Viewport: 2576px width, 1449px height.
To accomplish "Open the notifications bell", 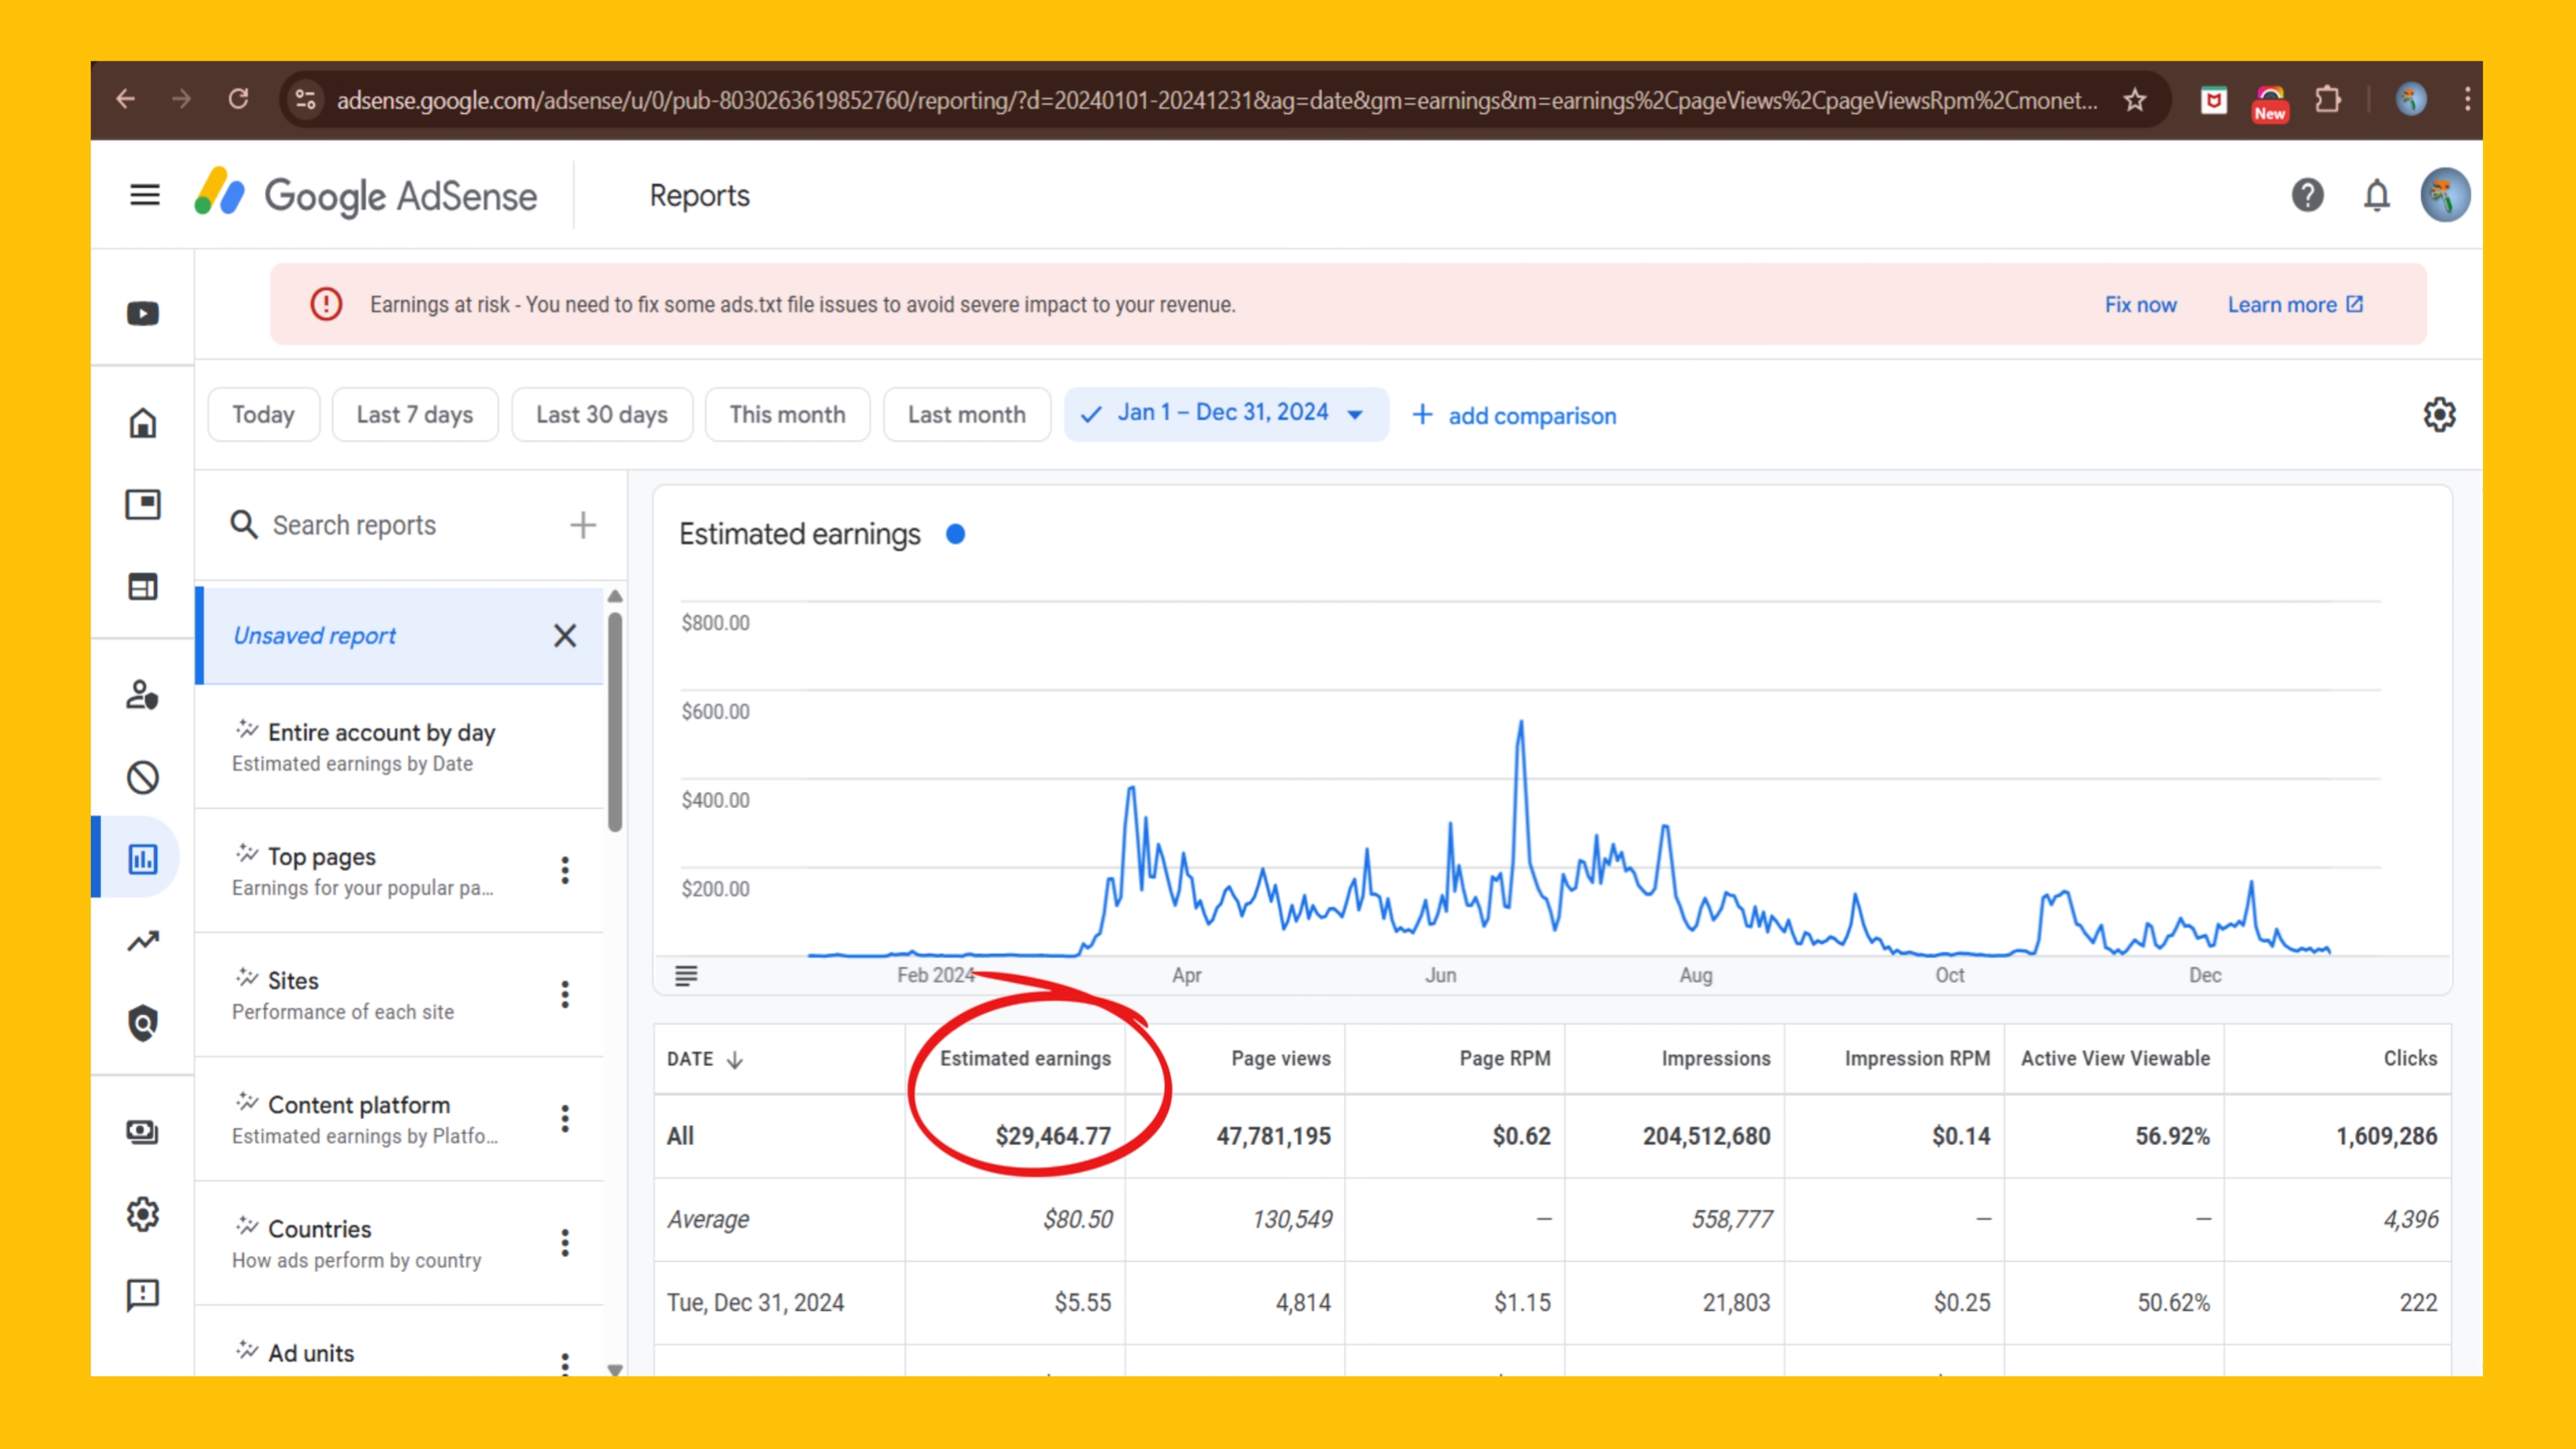I will coord(2377,195).
